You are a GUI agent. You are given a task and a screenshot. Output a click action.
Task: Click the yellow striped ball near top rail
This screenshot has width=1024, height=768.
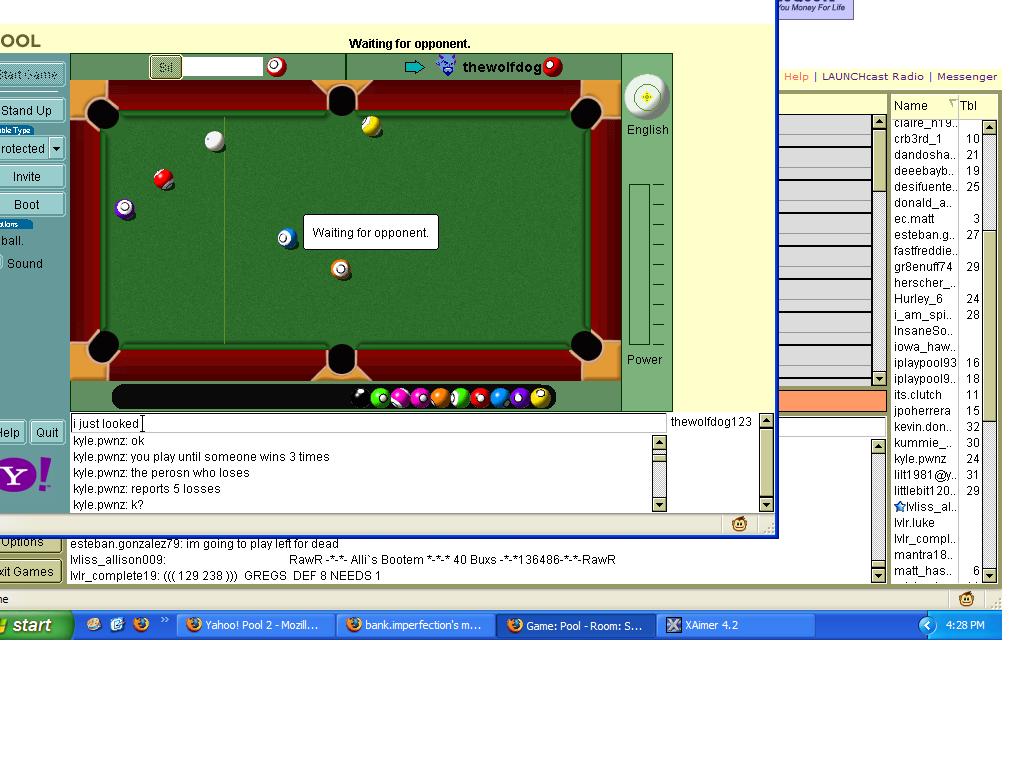coord(371,125)
